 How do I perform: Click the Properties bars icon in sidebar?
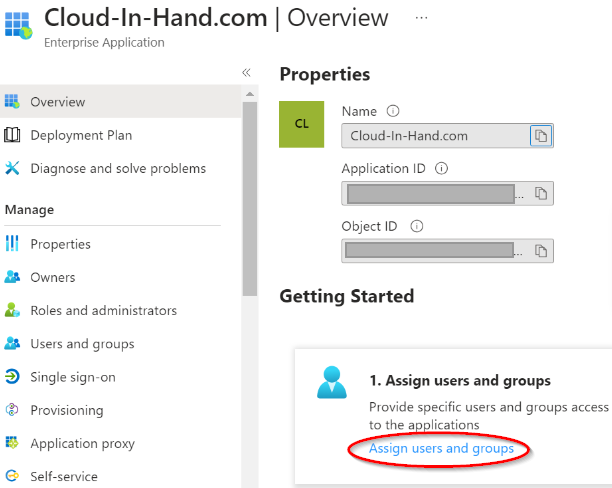(x=12, y=244)
